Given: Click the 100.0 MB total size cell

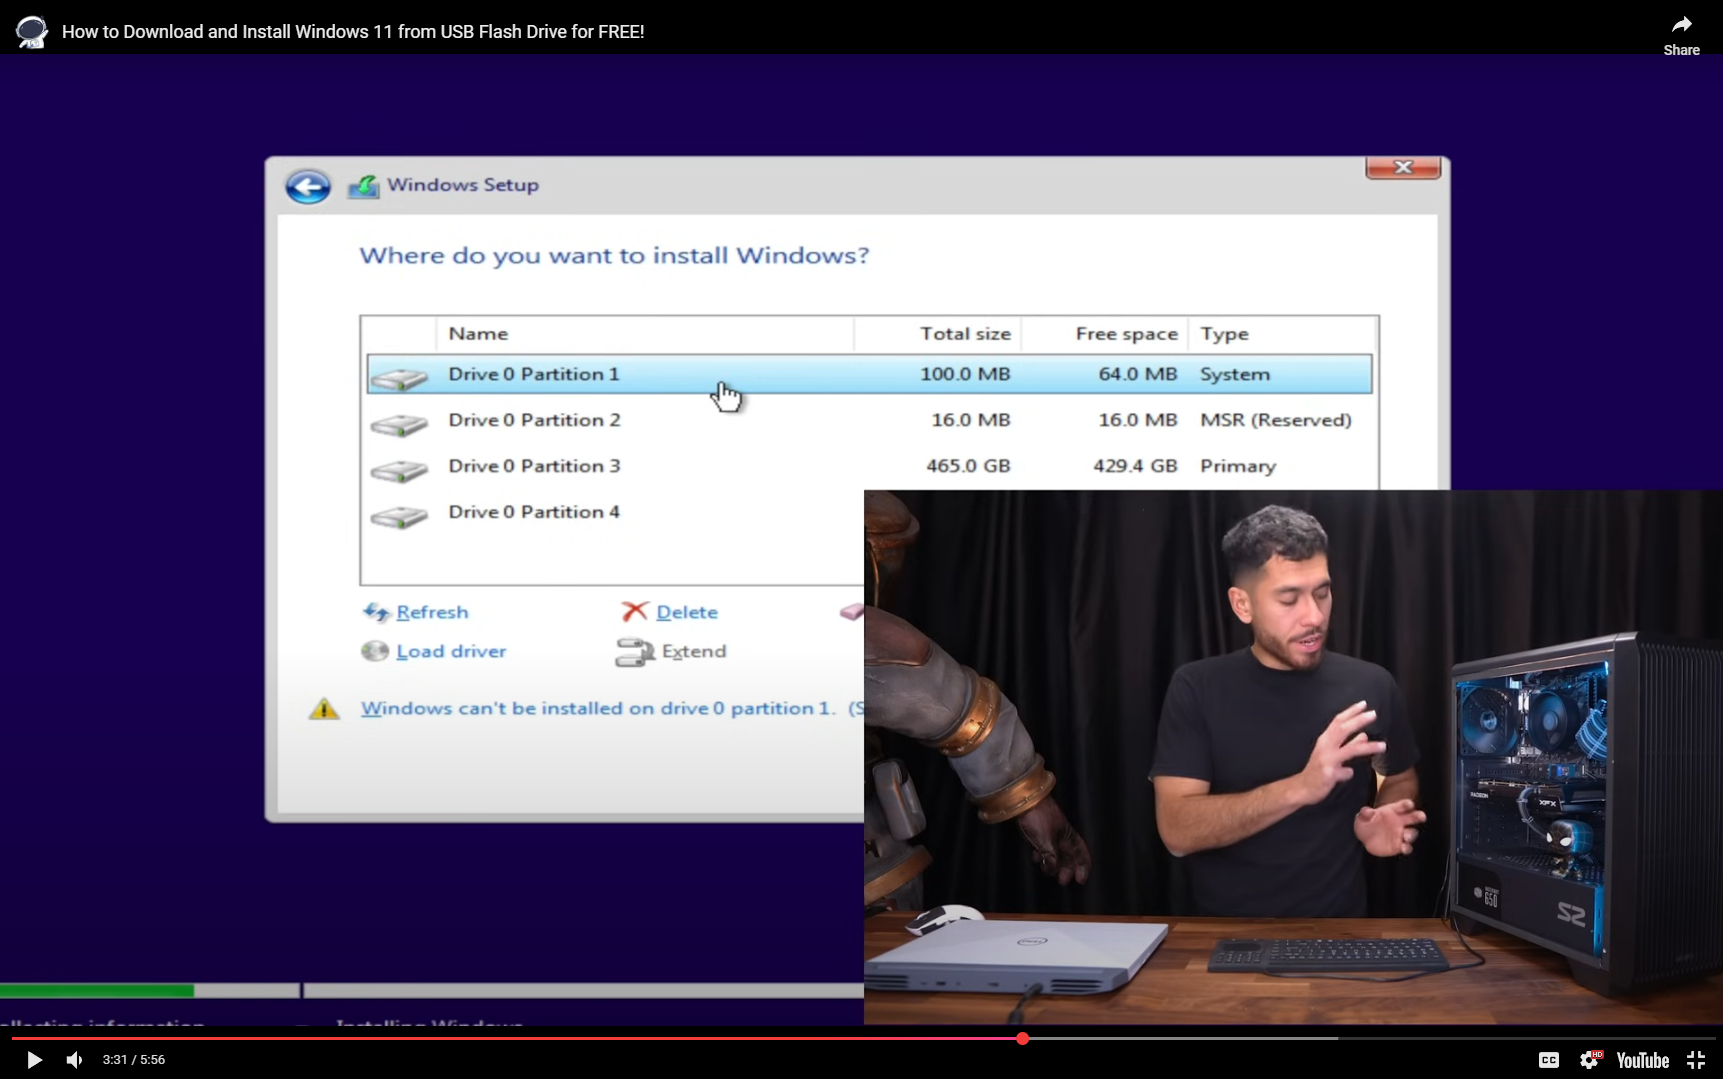Looking at the screenshot, I should 965,374.
